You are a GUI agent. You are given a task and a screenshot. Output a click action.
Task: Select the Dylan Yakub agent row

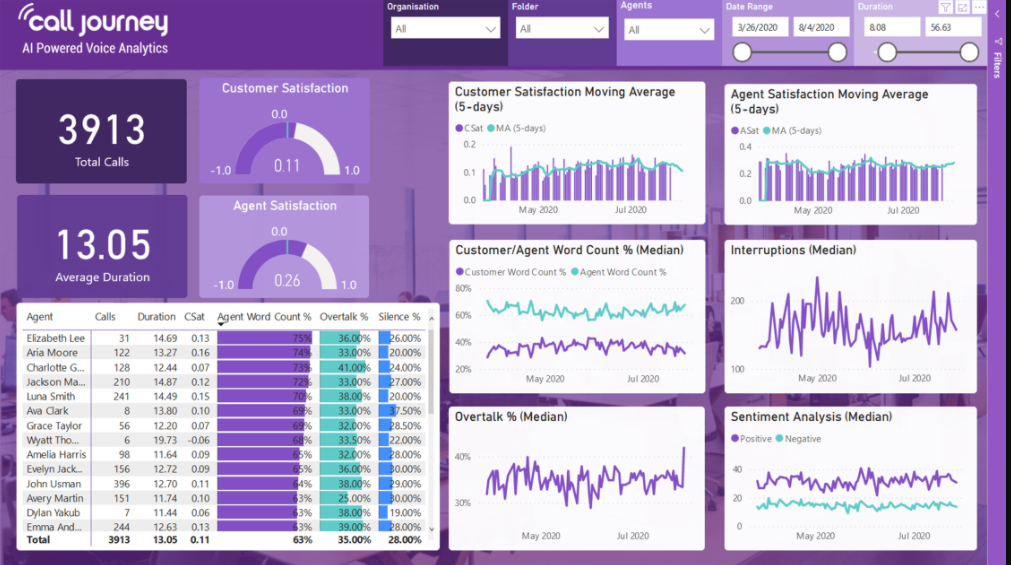point(224,513)
